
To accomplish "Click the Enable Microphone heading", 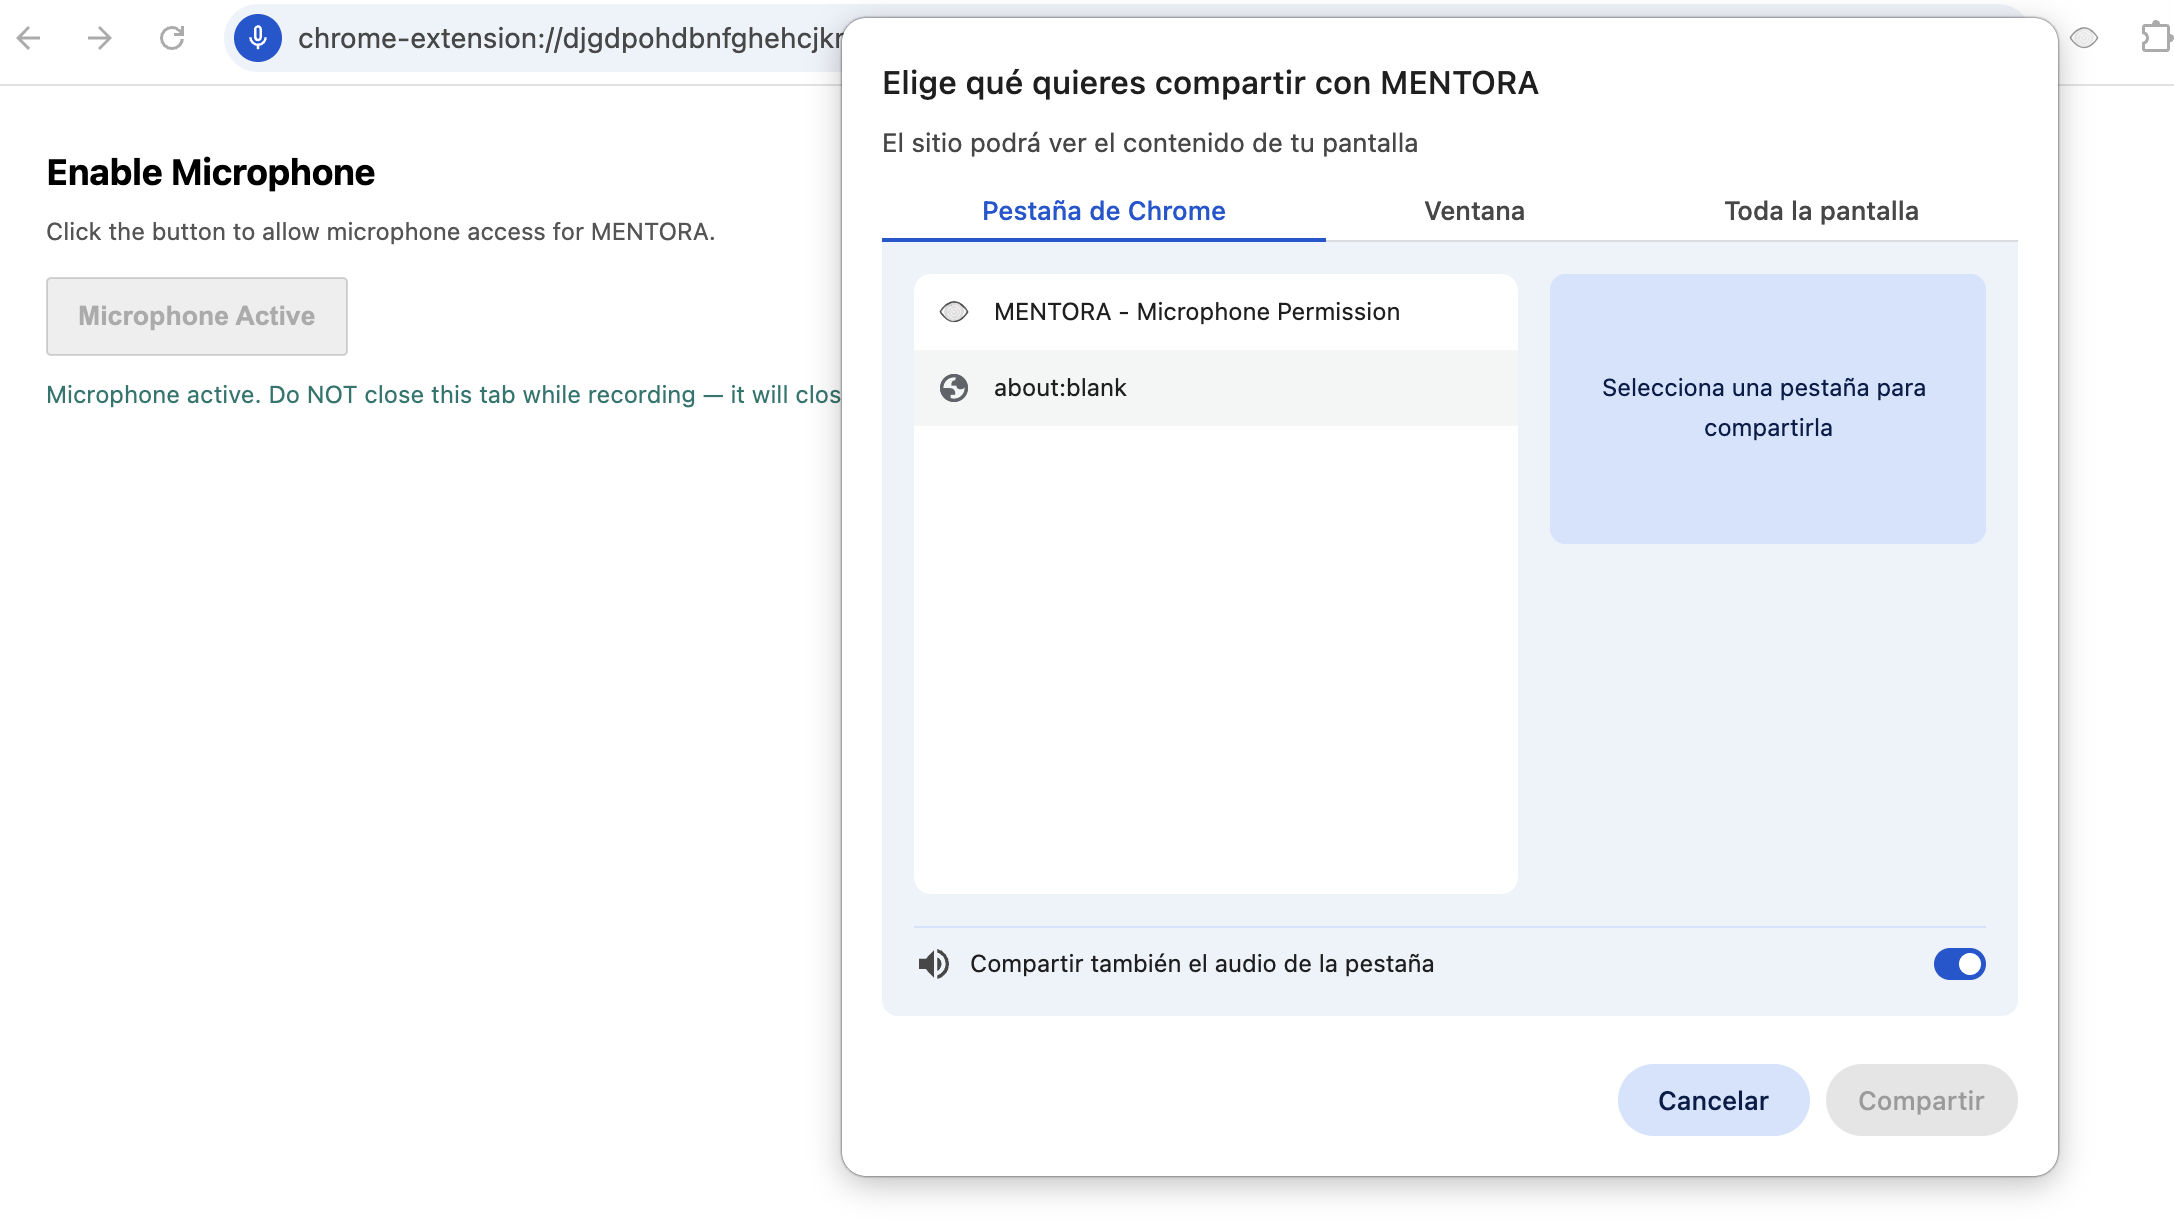I will pyautogui.click(x=211, y=173).
